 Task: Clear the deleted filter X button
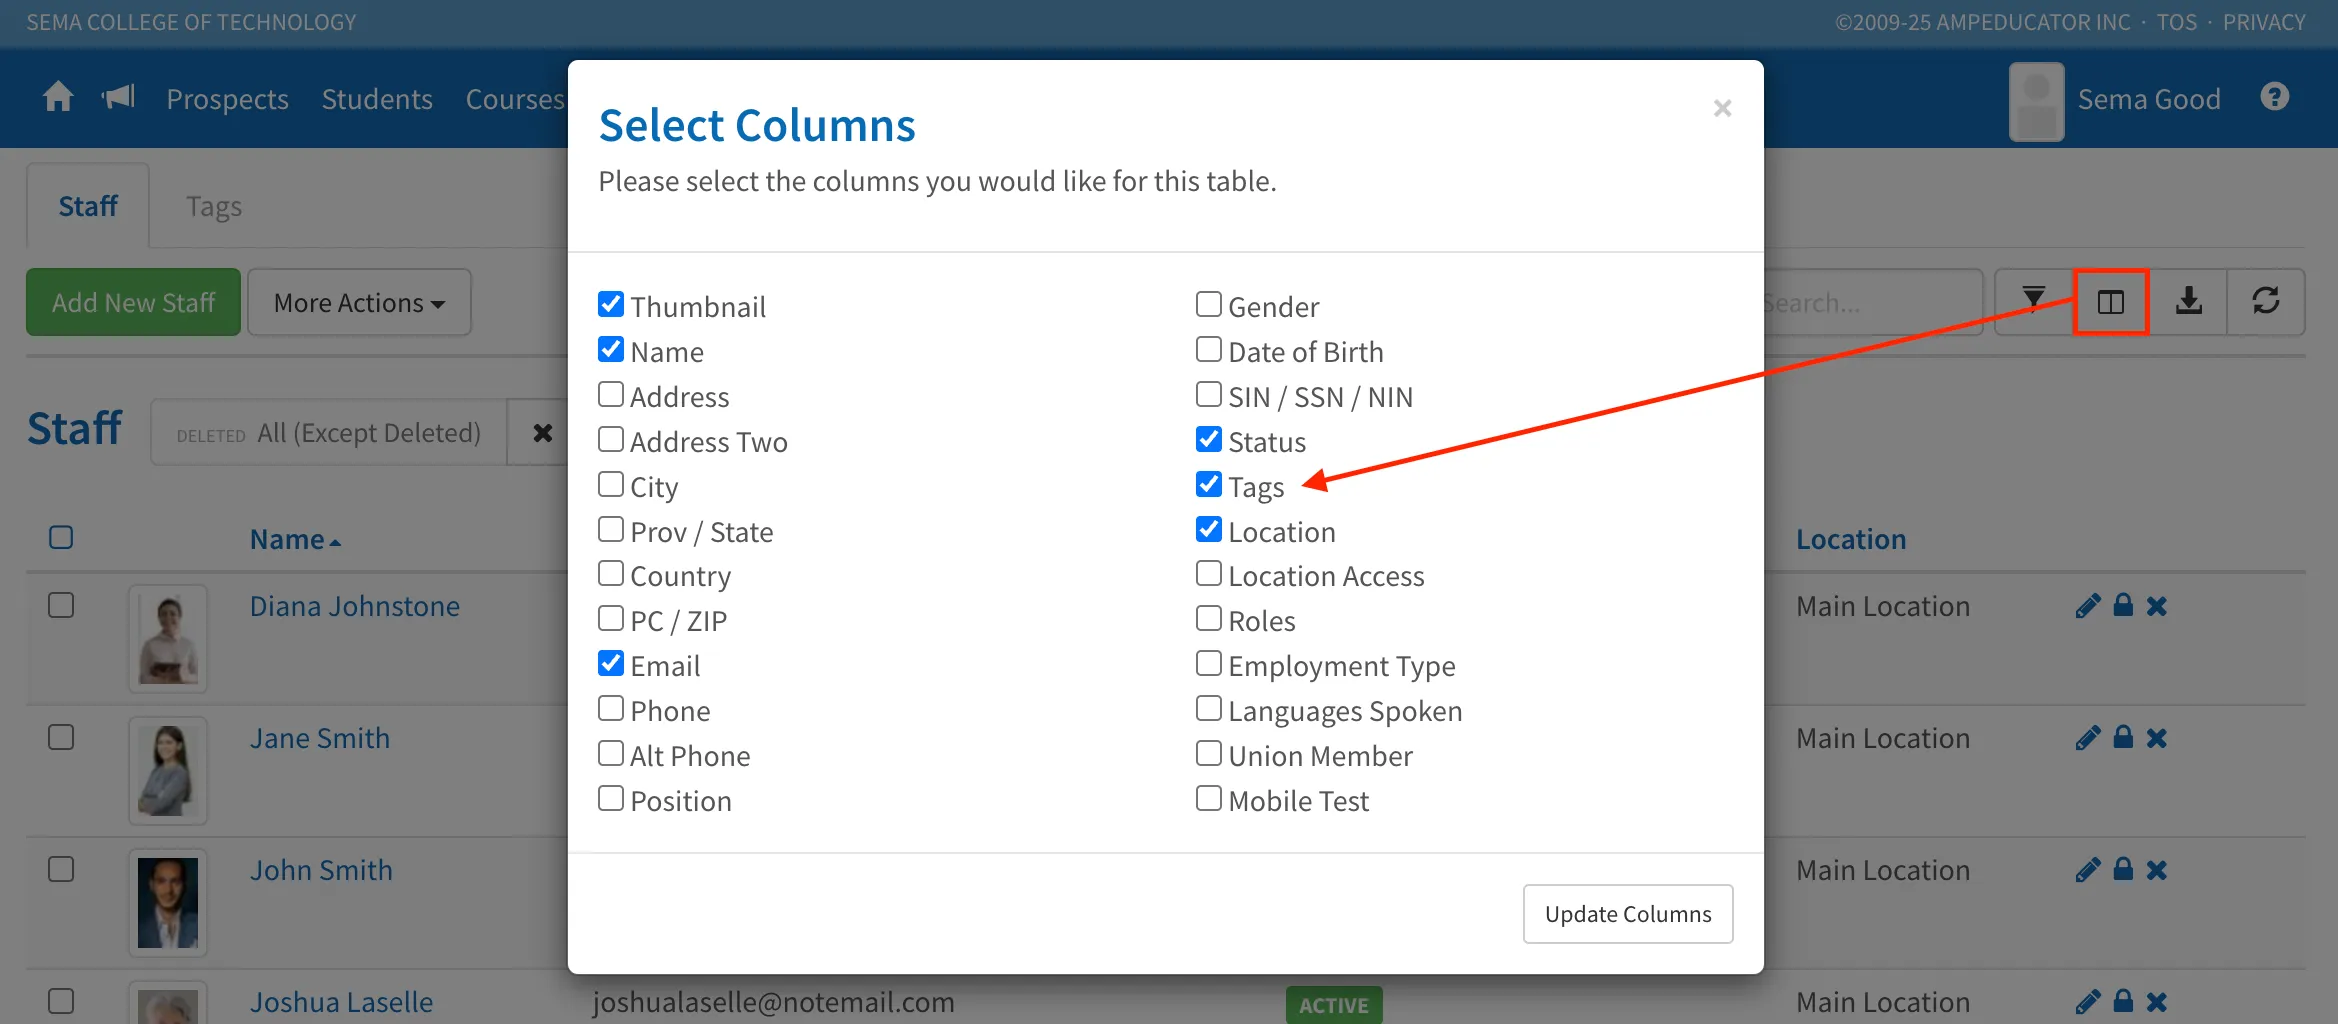pos(542,433)
